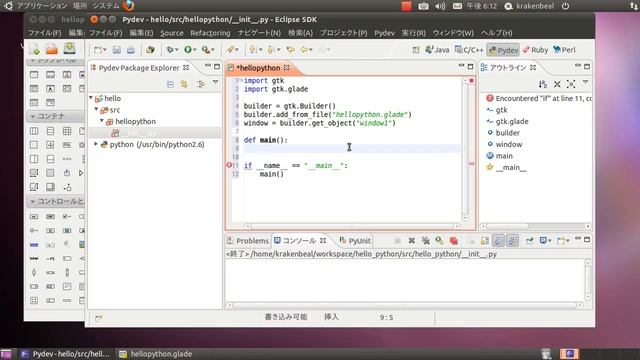Collapse the src folder node
Image resolution: width=640 pixels, height=360 pixels.
pyautogui.click(x=97, y=109)
